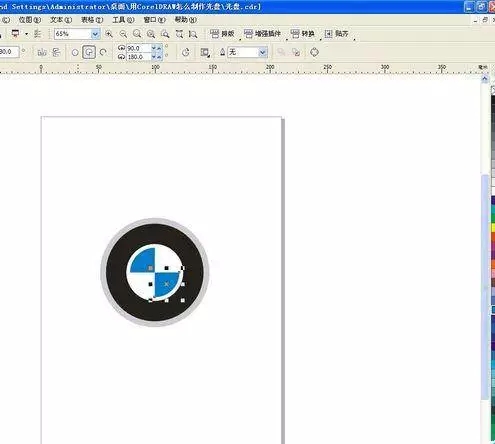Select the Ellipse shape type icon

click(x=75, y=52)
